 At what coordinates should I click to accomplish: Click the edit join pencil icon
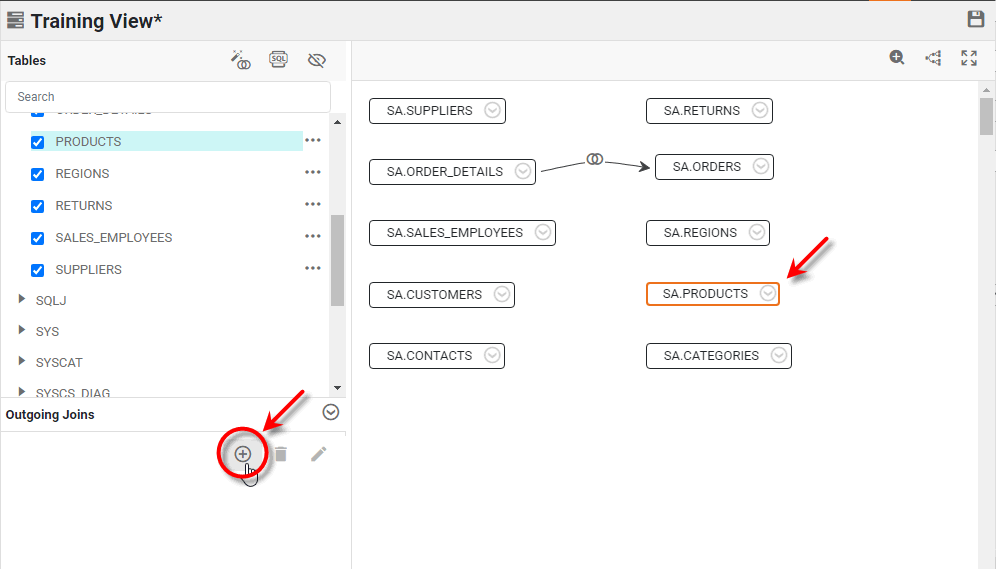[318, 454]
